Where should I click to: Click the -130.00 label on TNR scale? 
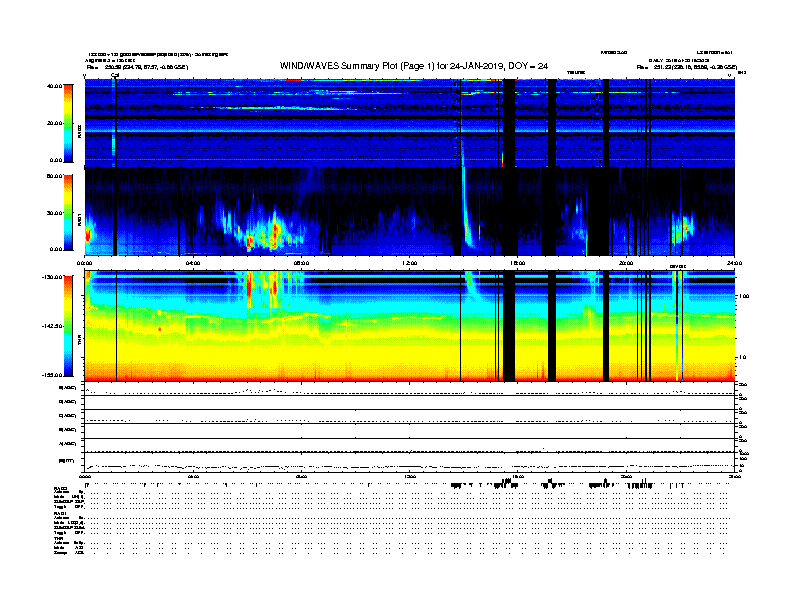[52, 277]
